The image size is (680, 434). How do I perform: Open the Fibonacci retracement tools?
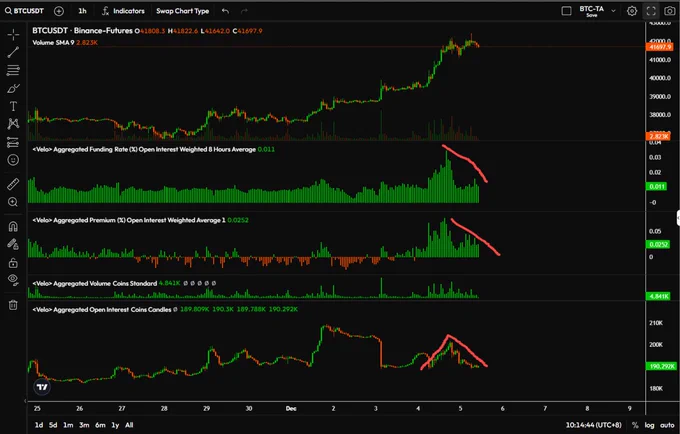[13, 70]
